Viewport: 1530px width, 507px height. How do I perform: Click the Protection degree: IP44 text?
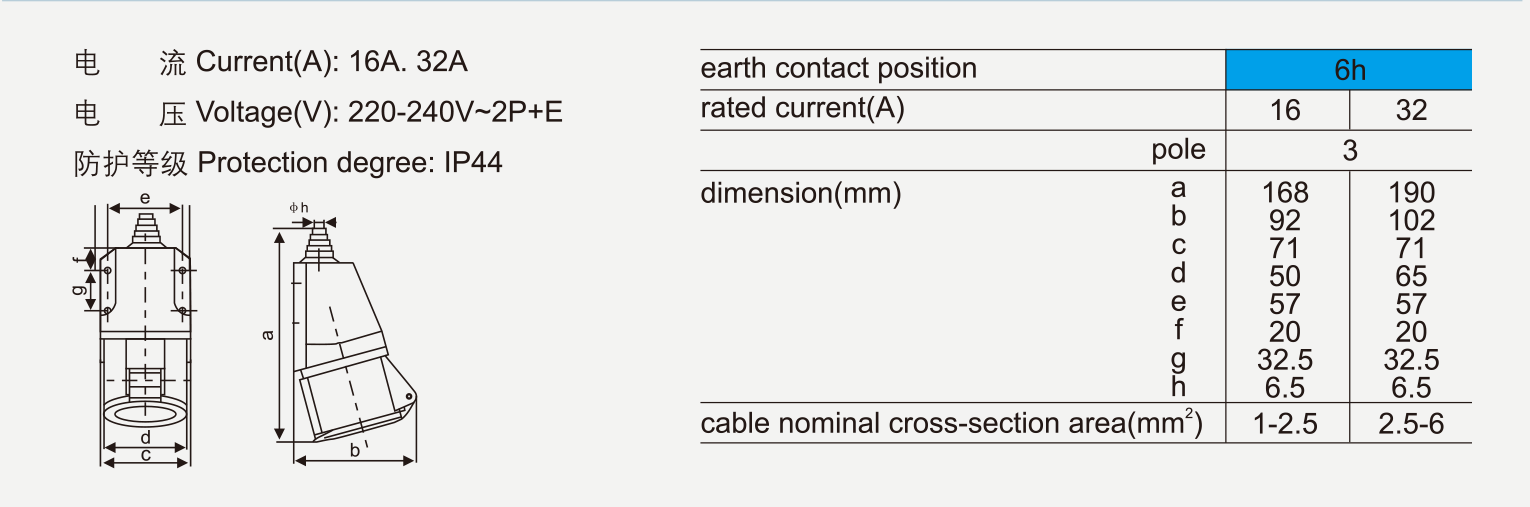click(350, 162)
